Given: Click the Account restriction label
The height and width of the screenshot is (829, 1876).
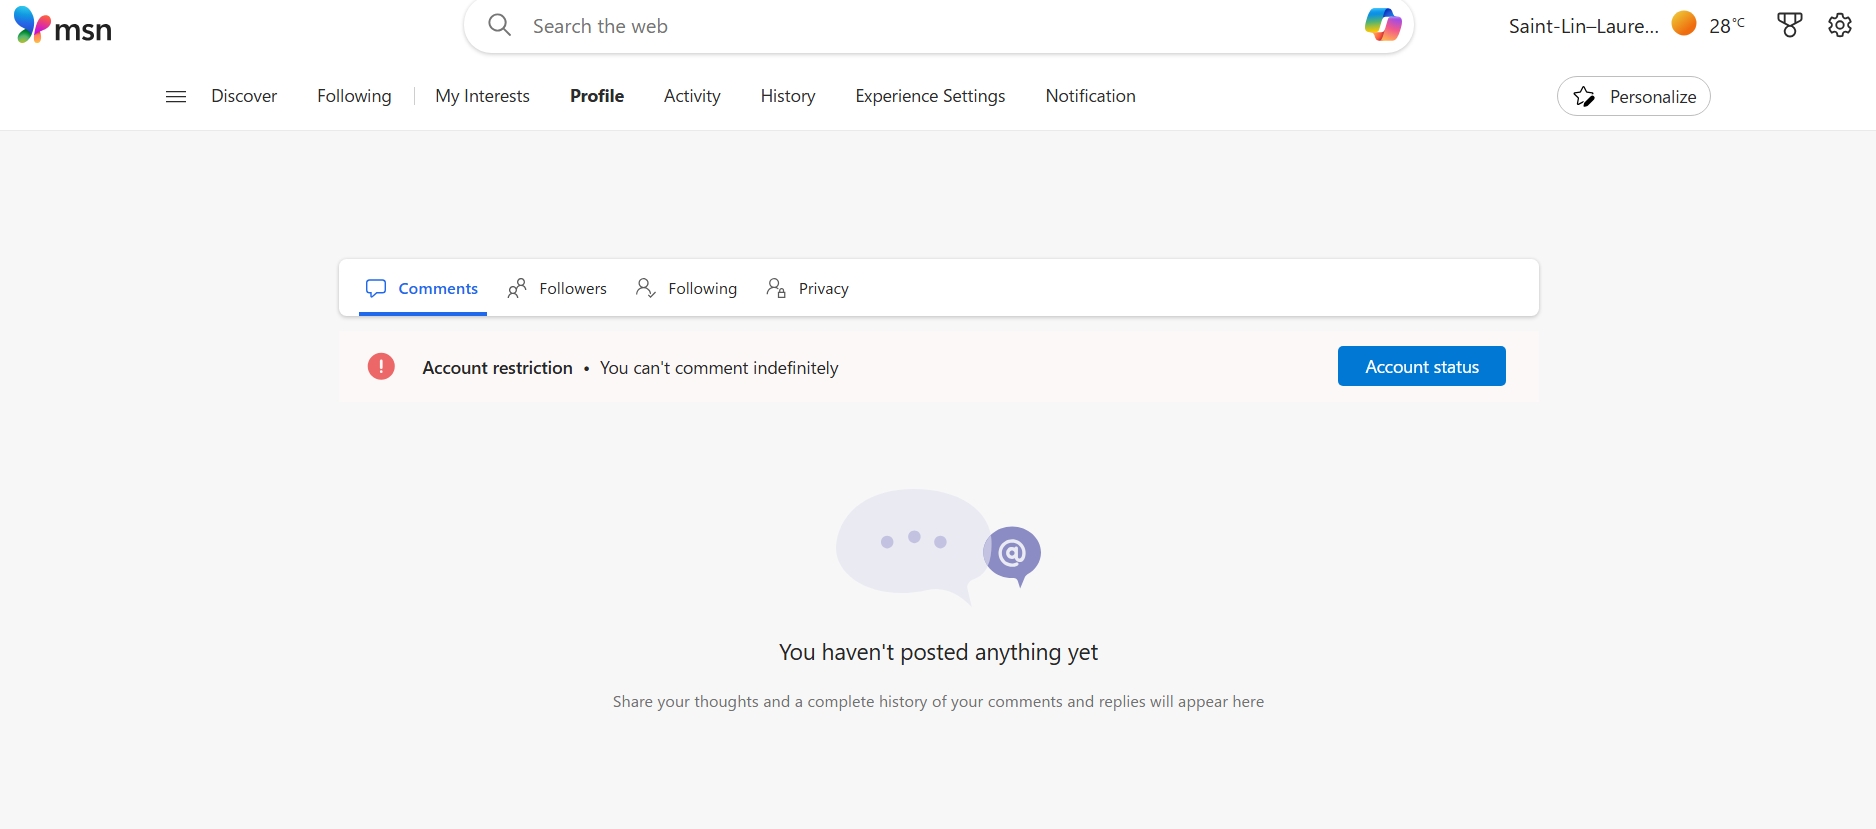Looking at the screenshot, I should pos(497,368).
